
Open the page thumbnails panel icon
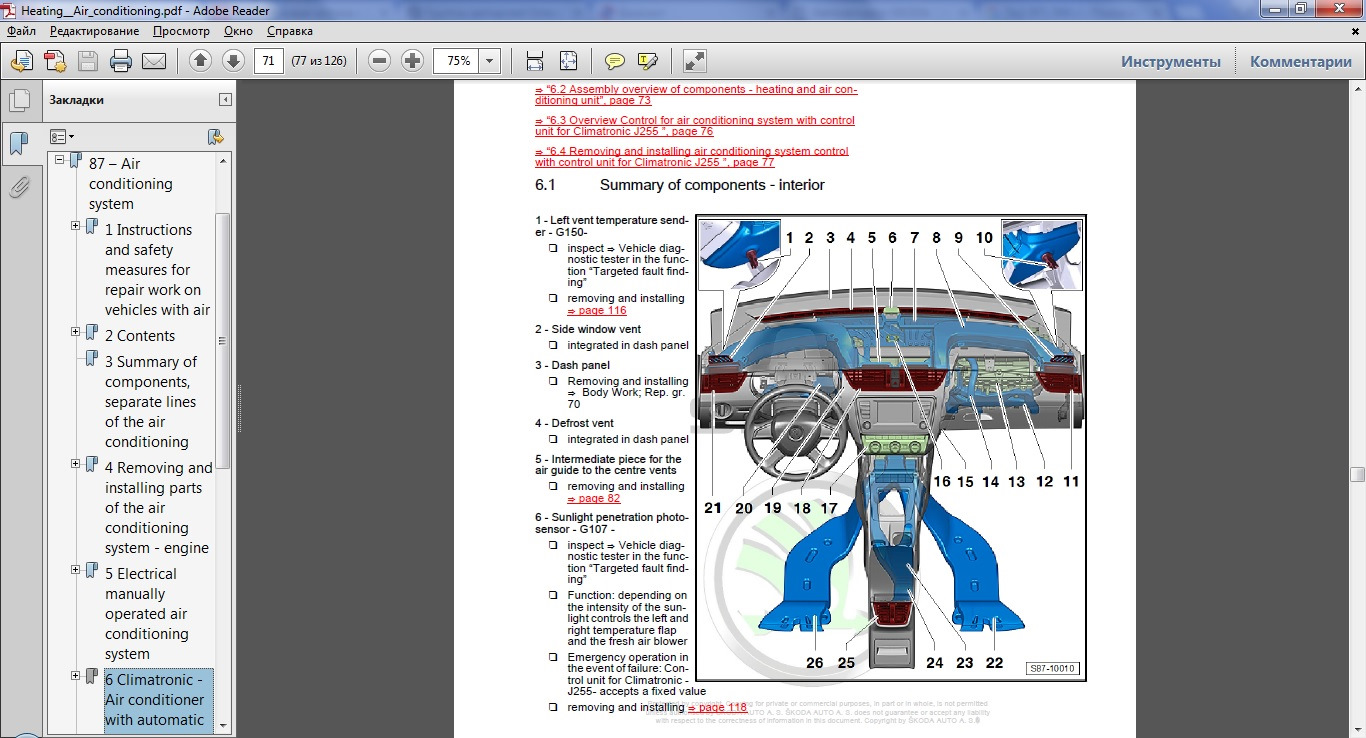tap(18, 101)
